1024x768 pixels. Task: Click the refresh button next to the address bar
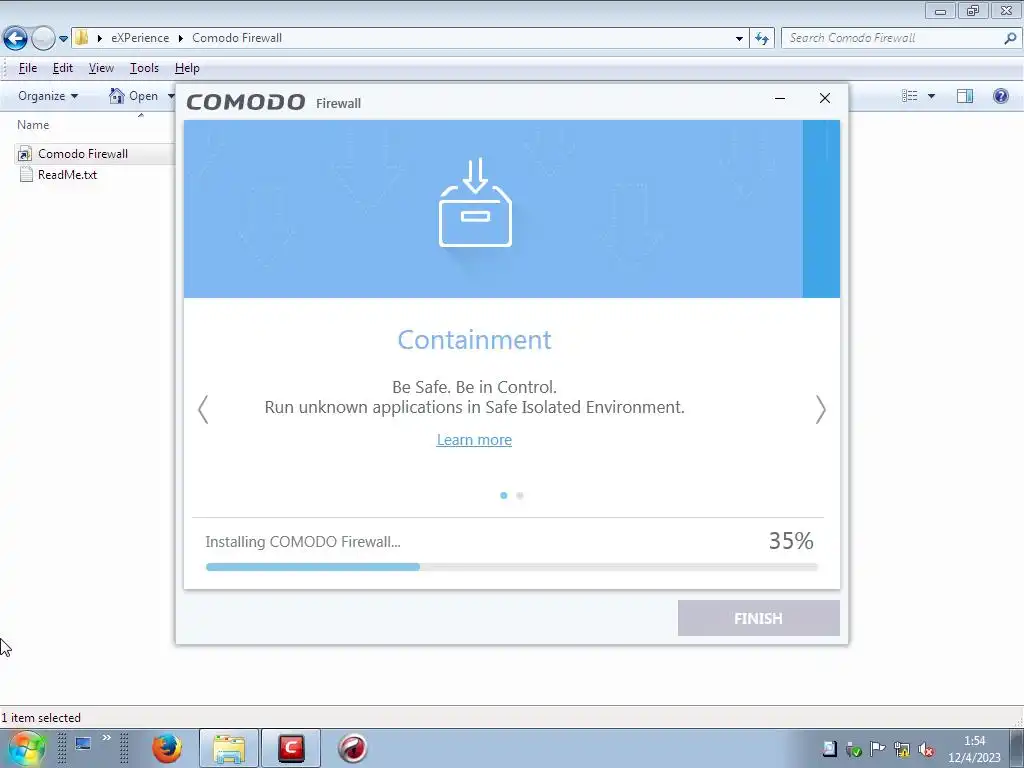[761, 39]
